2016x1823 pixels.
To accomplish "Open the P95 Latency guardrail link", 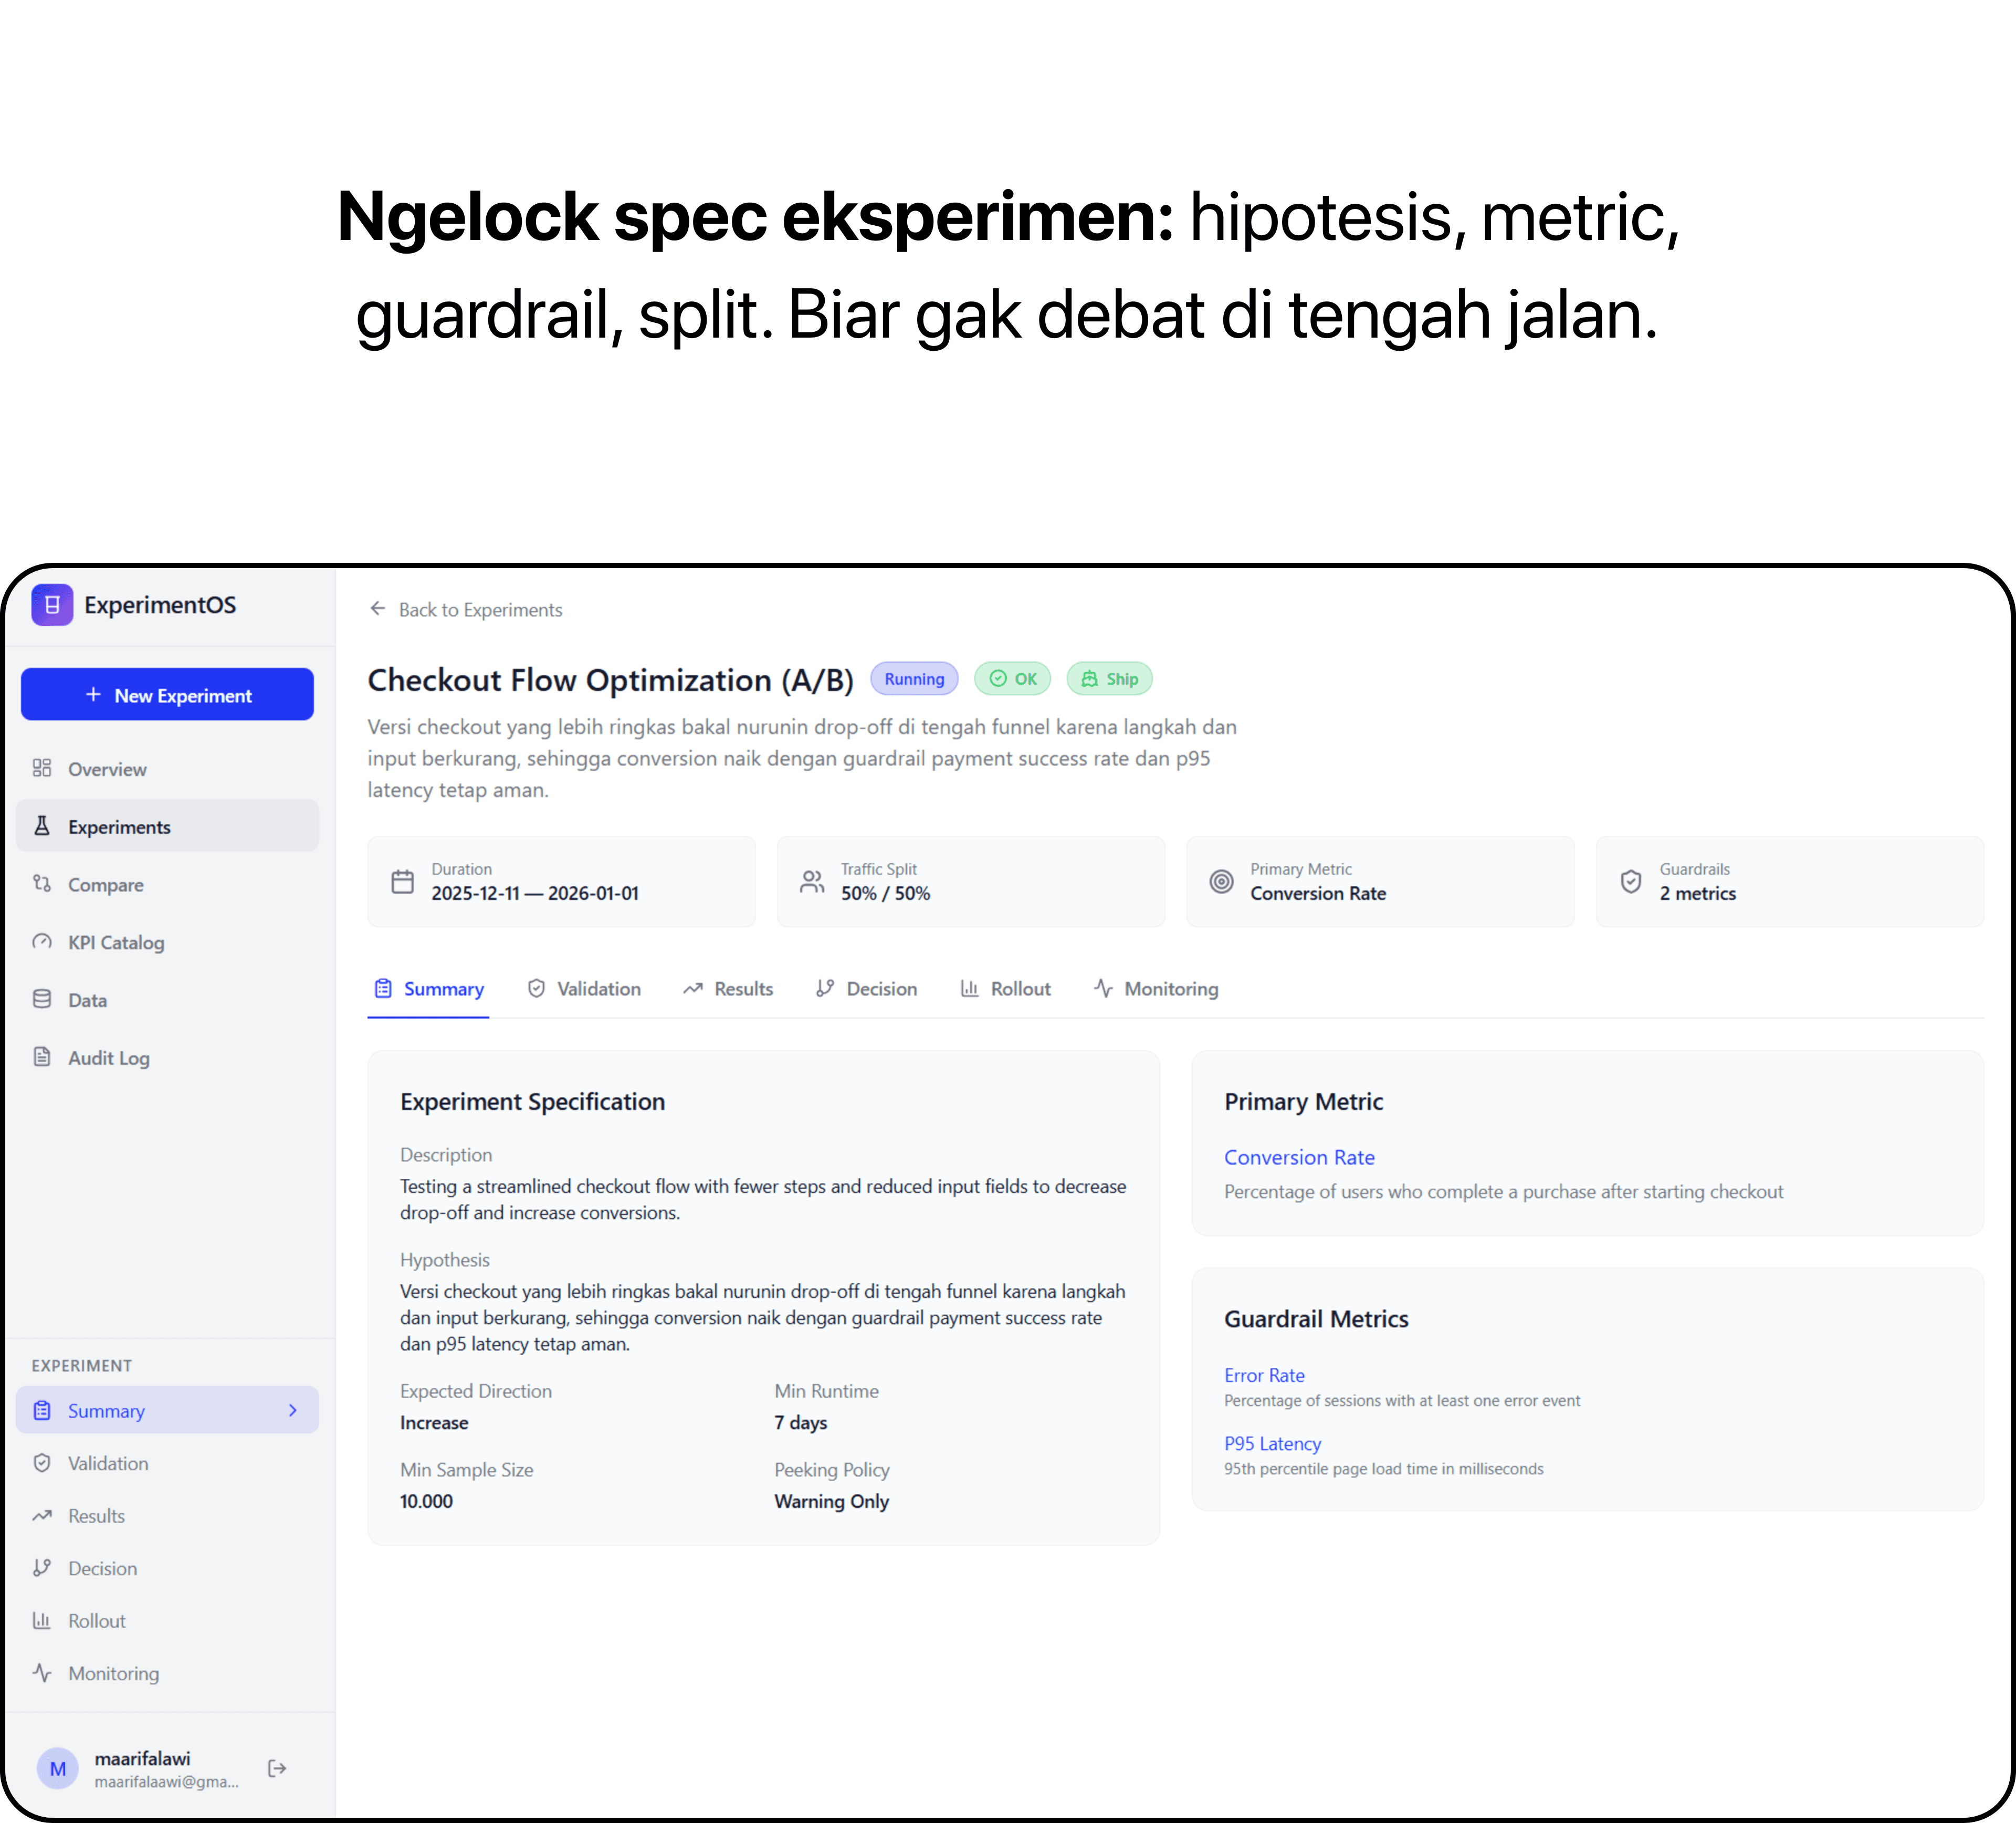I will pos(1272,1443).
